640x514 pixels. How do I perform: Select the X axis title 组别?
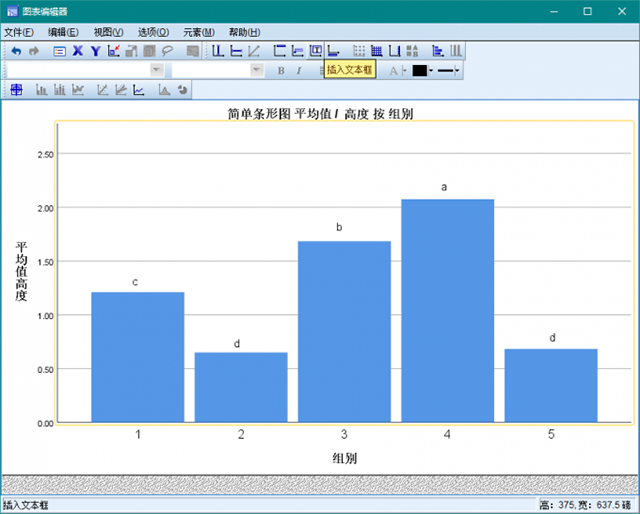[344, 458]
